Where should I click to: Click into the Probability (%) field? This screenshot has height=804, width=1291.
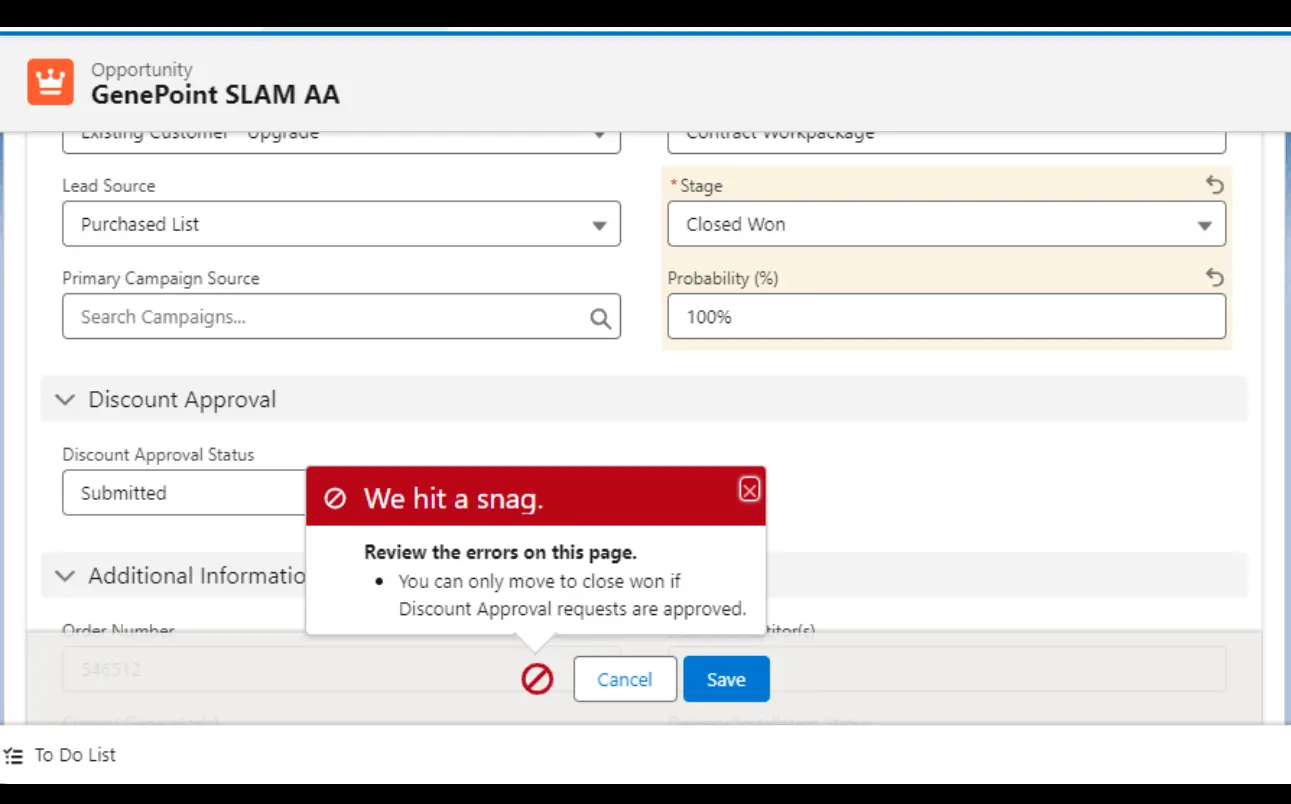[945, 318]
